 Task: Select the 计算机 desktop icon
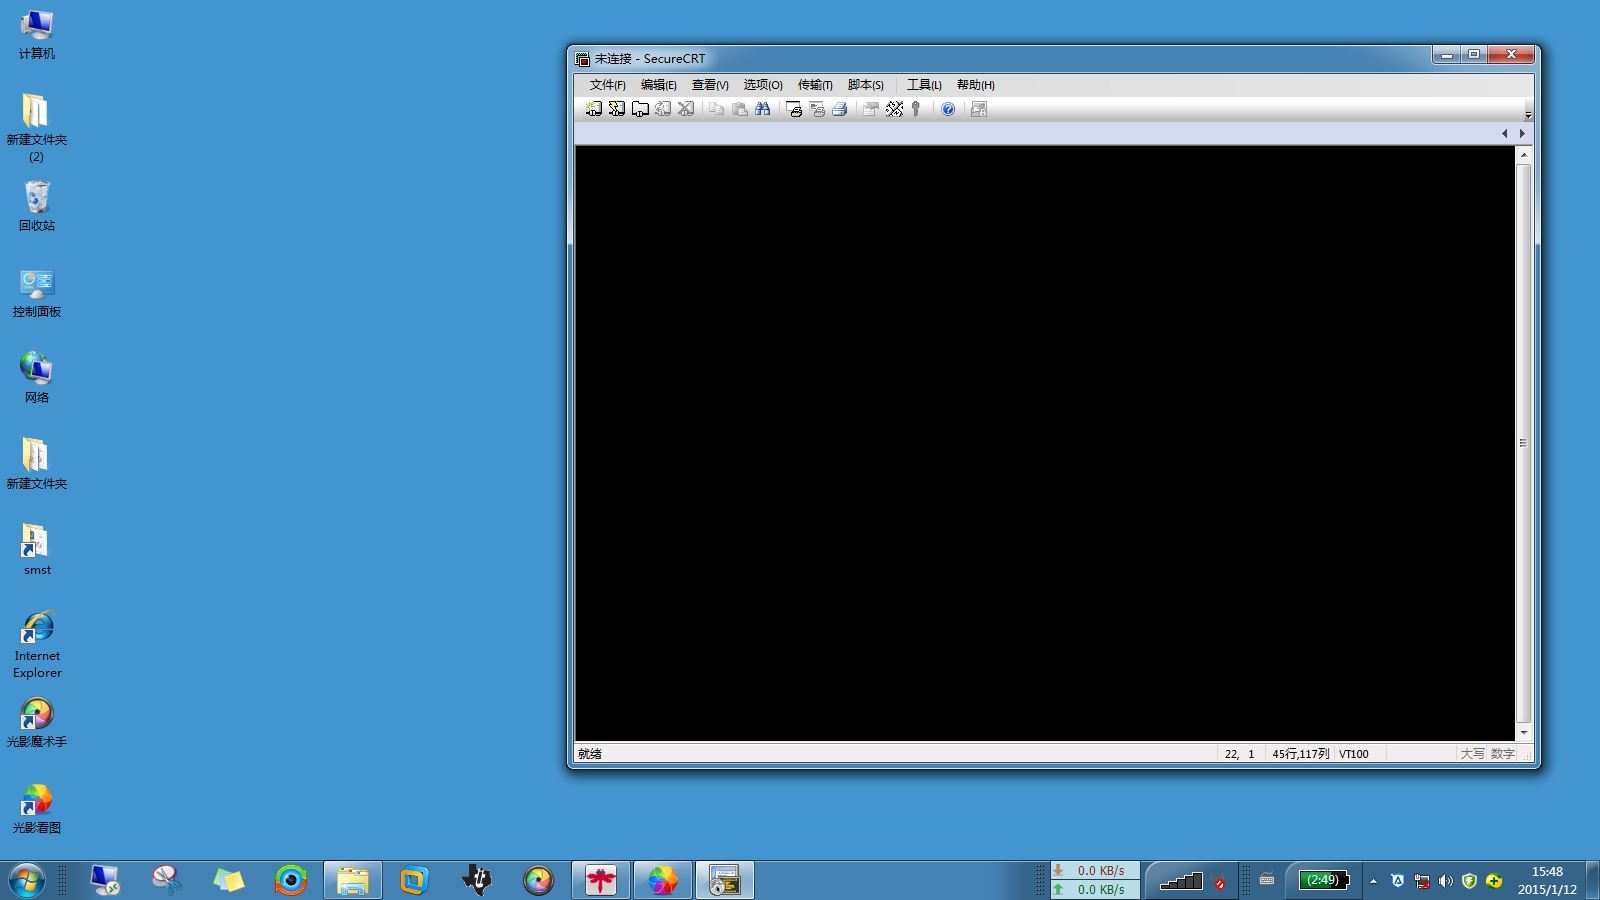[37, 35]
